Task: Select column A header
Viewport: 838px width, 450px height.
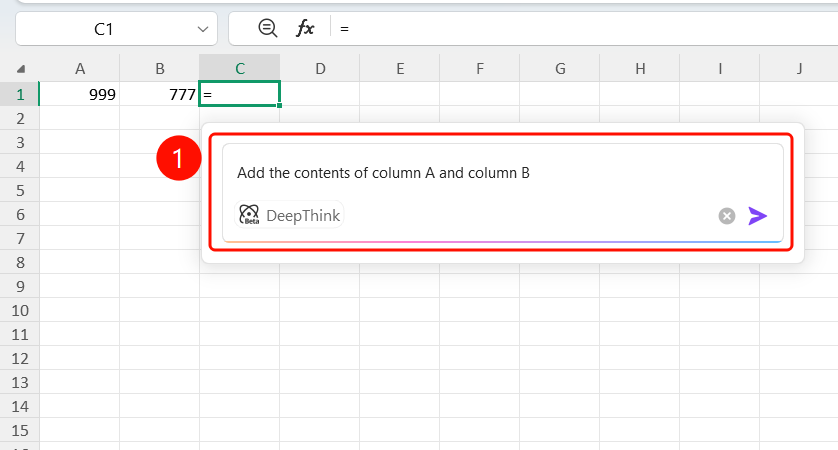Action: tap(80, 68)
